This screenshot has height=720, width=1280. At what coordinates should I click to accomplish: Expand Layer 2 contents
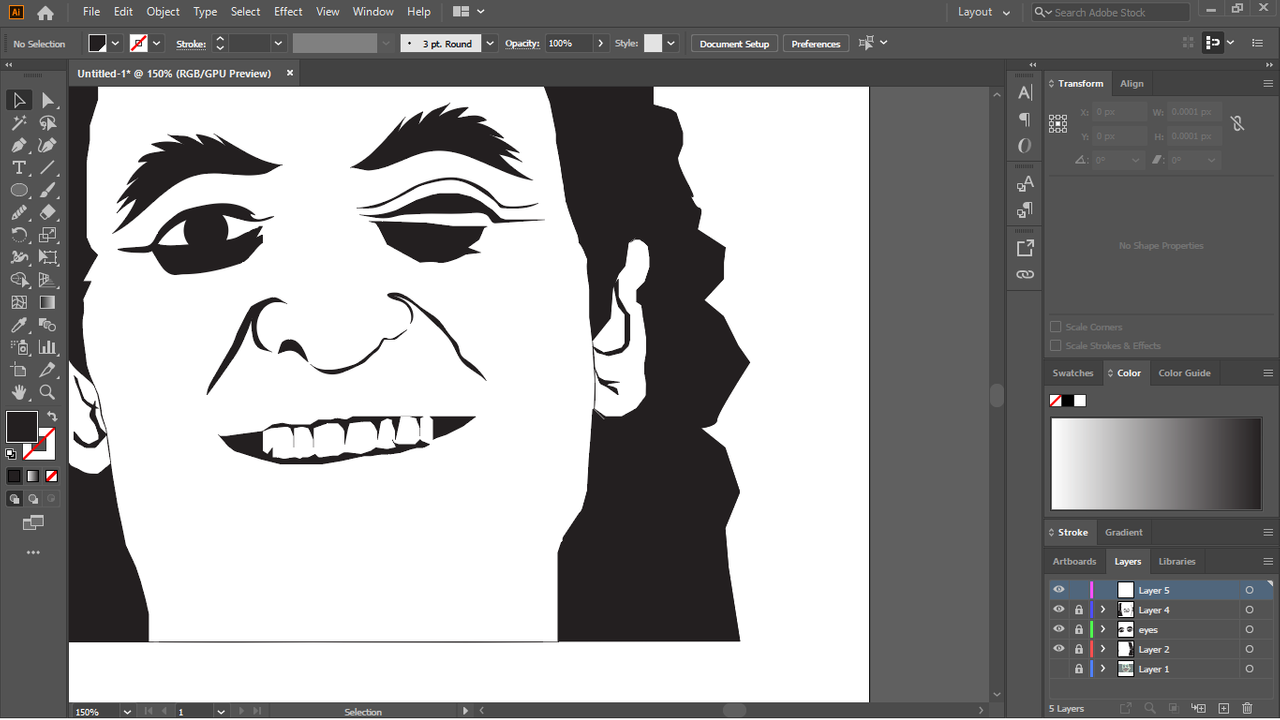tap(1103, 649)
